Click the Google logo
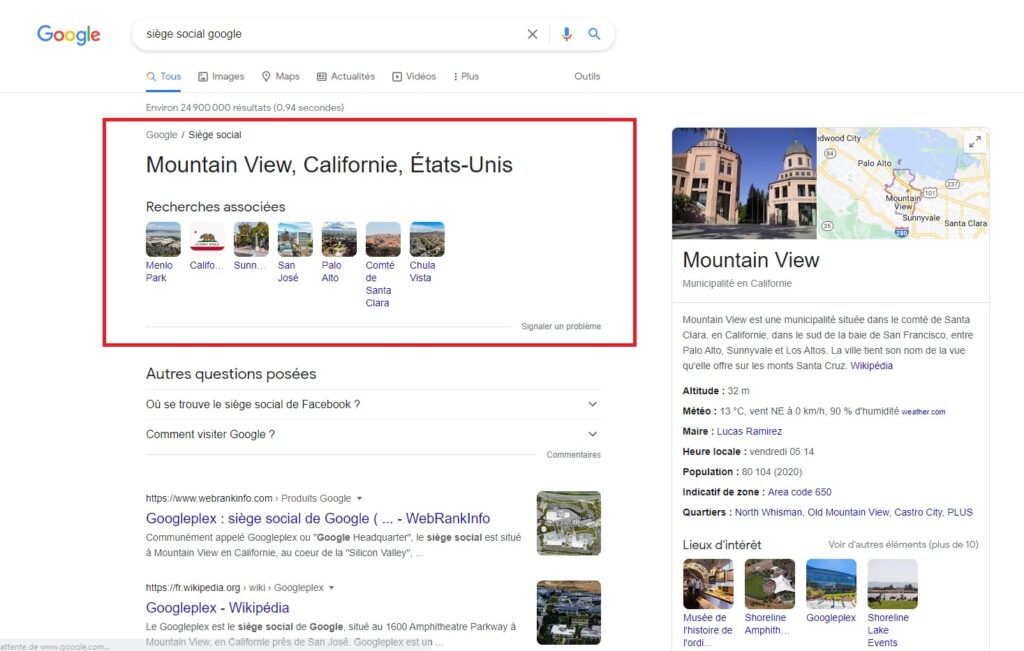 pos(69,35)
